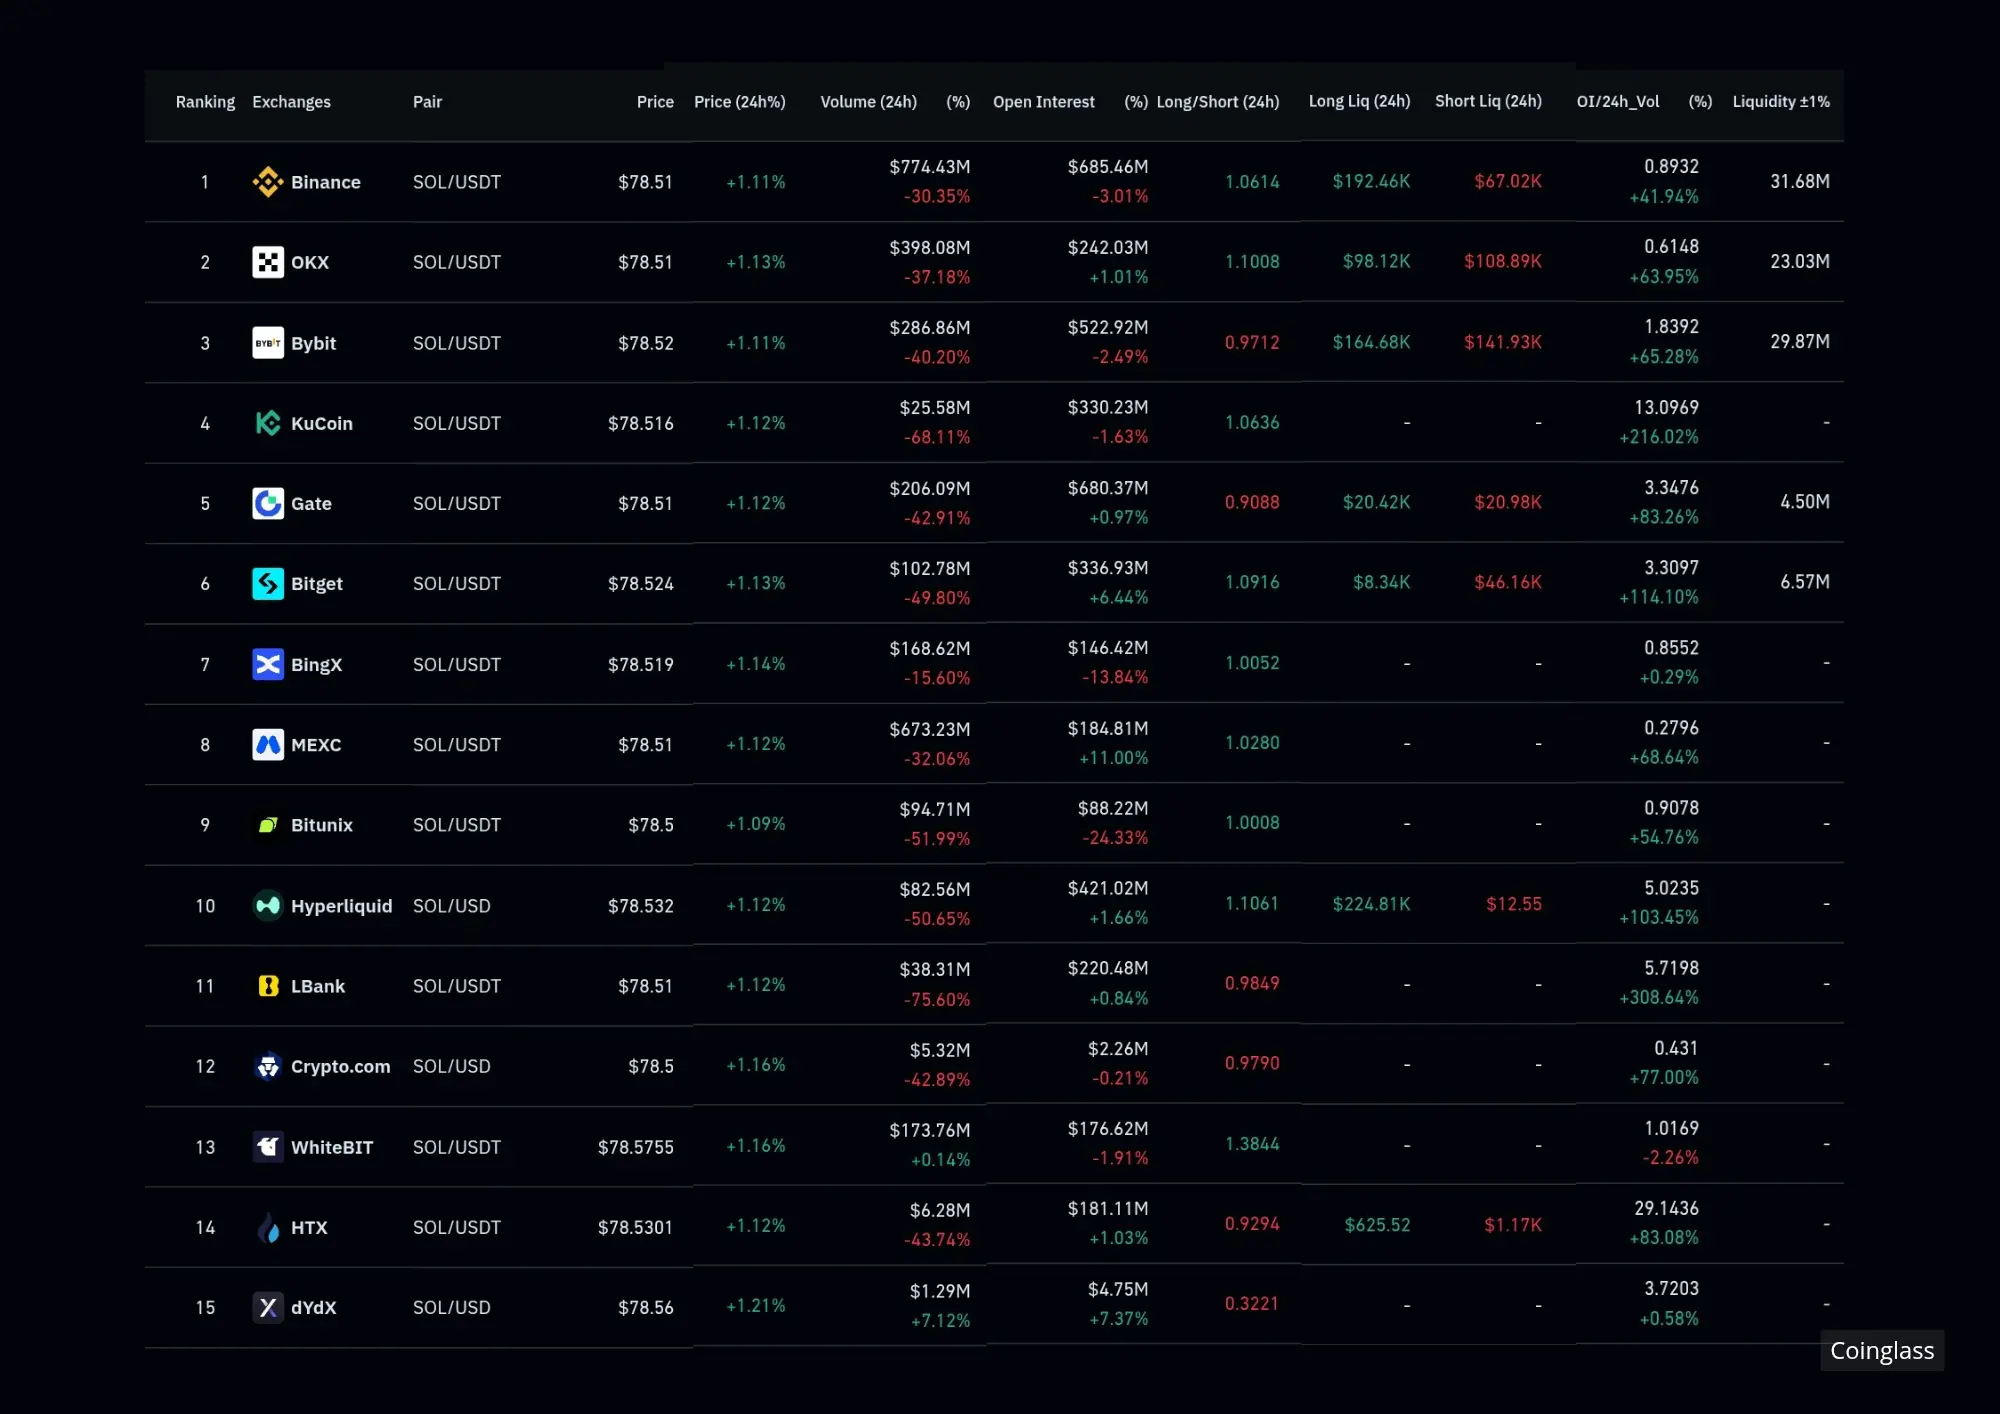Viewport: 2000px width, 1414px height.
Task: Select Crypto.com open interest $2.26M
Action: (x=1118, y=1048)
